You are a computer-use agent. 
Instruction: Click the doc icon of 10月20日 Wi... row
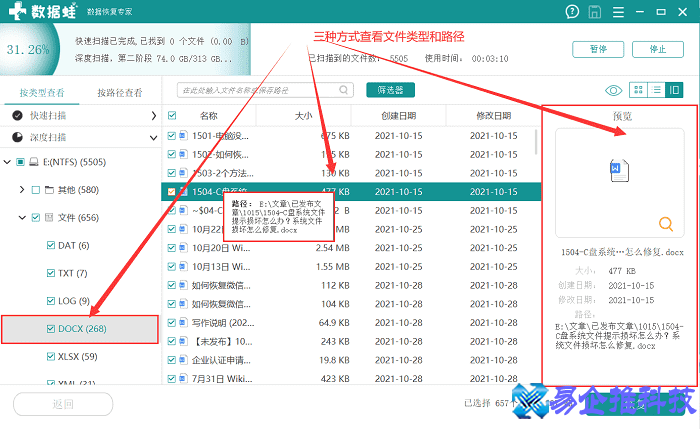(183, 248)
